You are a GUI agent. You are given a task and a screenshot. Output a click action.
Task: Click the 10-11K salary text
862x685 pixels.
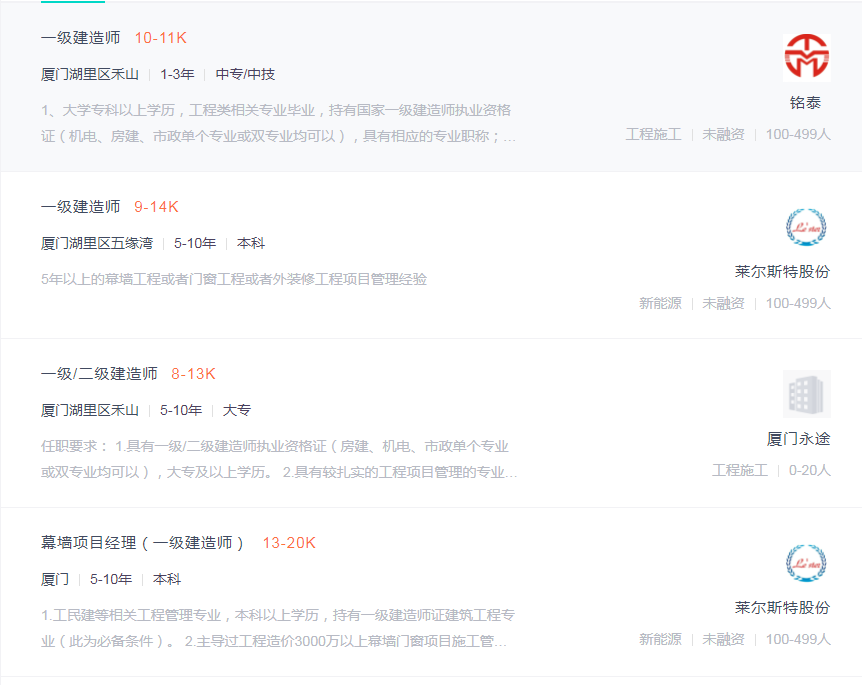coord(160,38)
